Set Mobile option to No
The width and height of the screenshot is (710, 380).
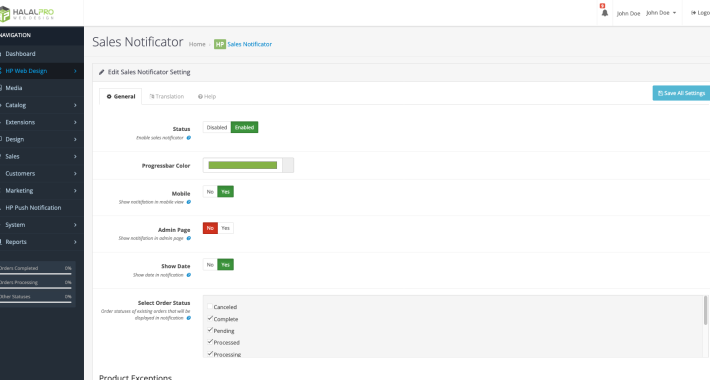210,192
